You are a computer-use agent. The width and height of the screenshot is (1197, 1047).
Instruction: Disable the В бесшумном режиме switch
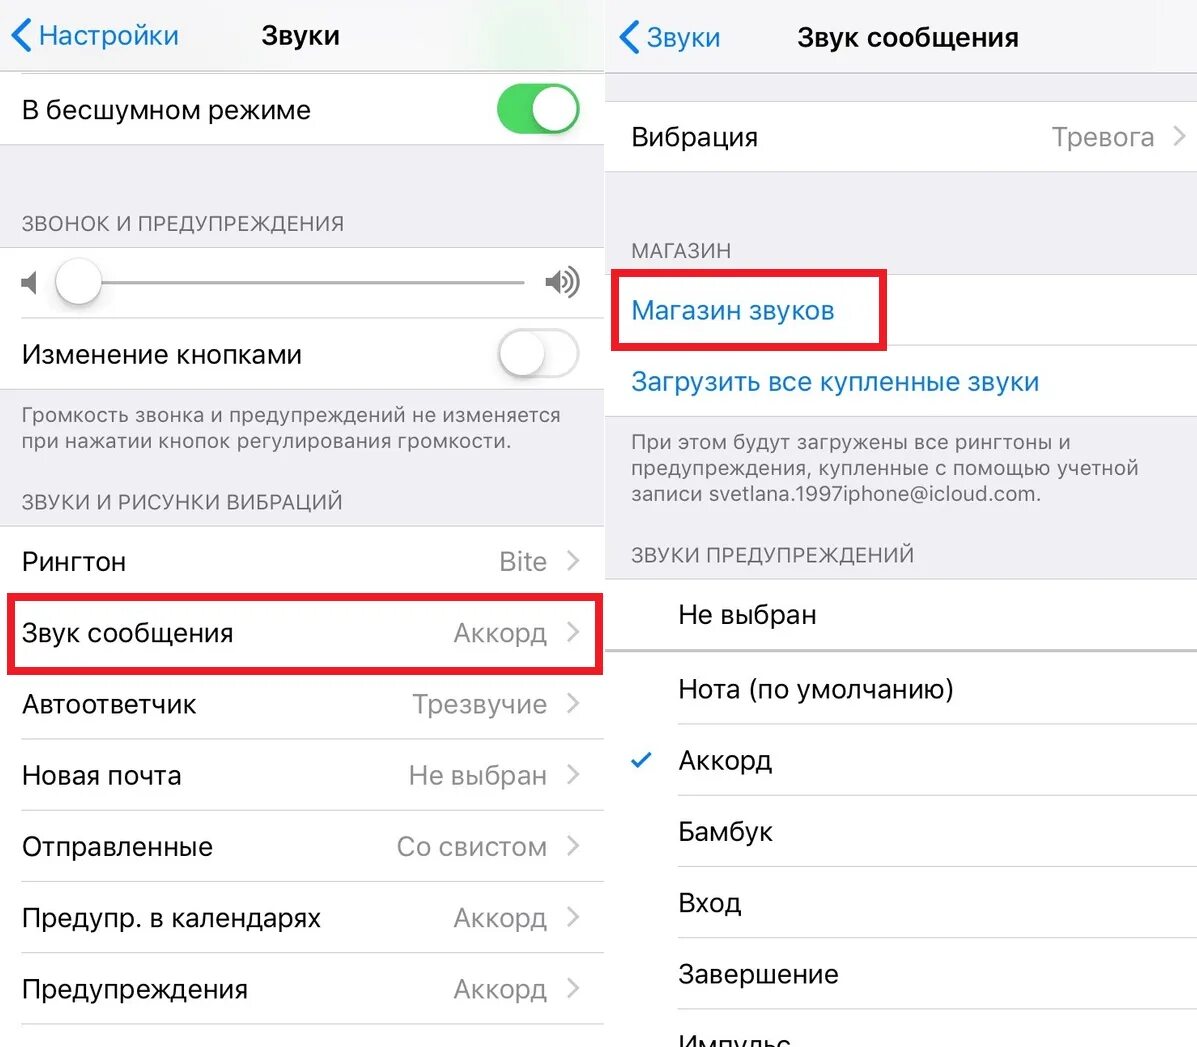(538, 110)
